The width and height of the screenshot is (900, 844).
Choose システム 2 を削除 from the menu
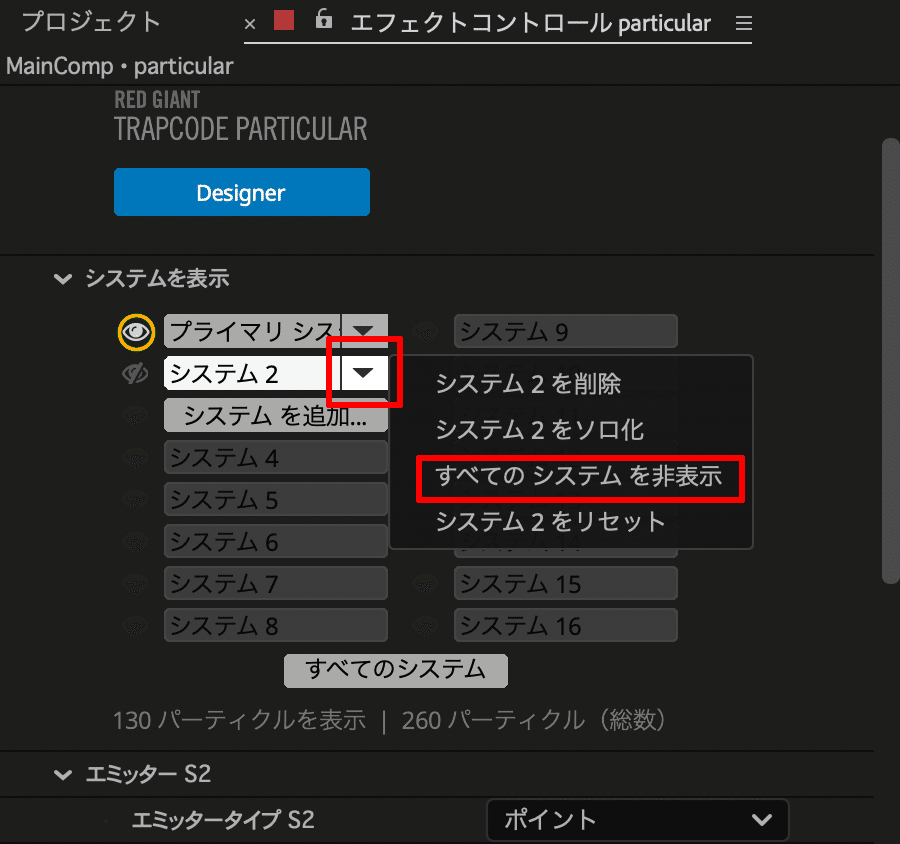click(x=532, y=383)
